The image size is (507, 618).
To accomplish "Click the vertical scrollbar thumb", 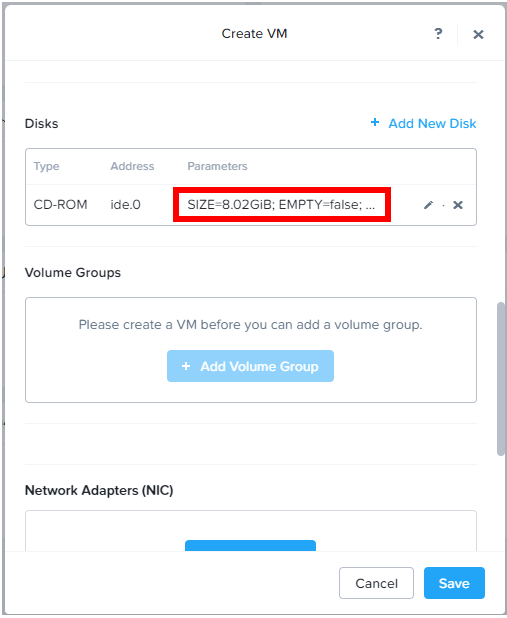I will (x=501, y=379).
